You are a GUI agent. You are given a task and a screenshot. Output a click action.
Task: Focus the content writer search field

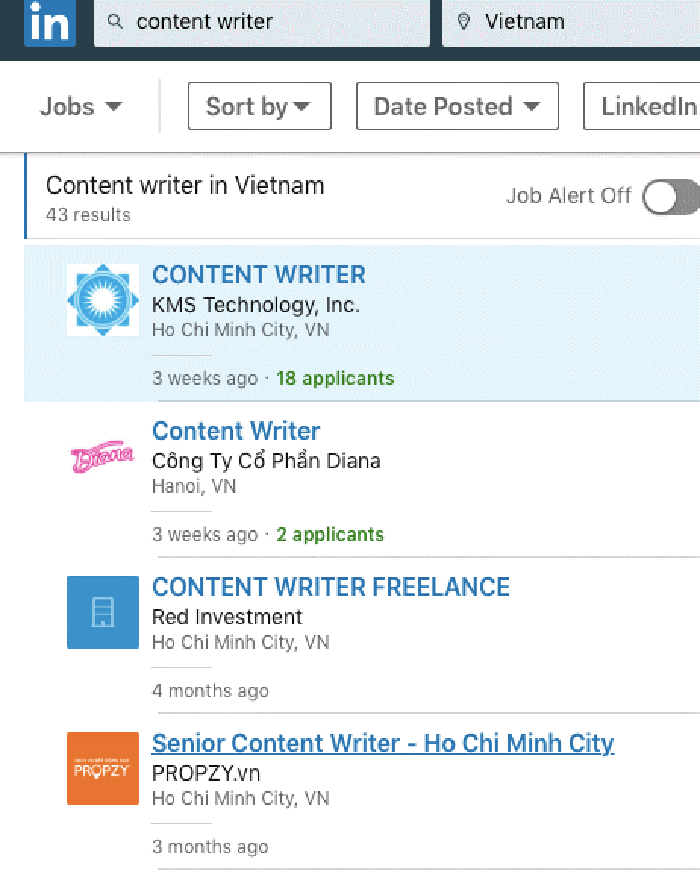coord(262,22)
